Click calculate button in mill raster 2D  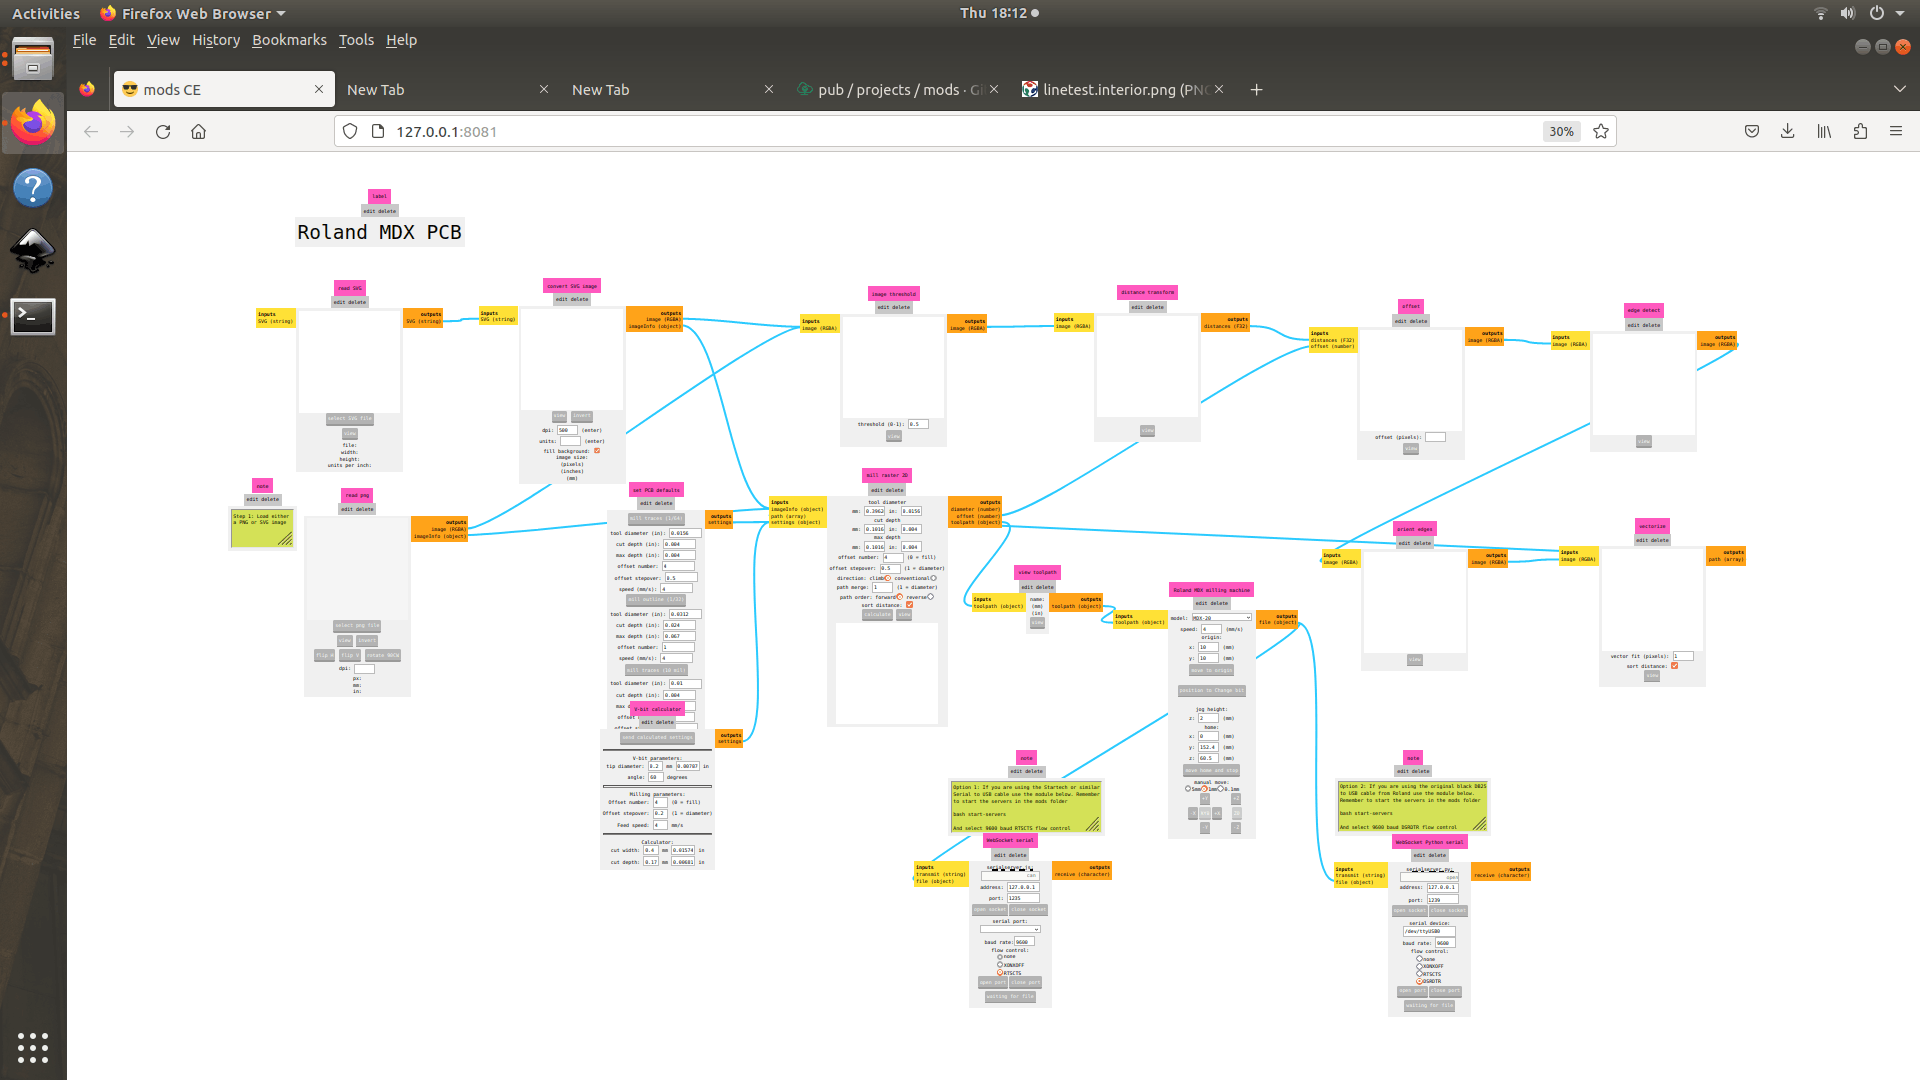click(877, 615)
